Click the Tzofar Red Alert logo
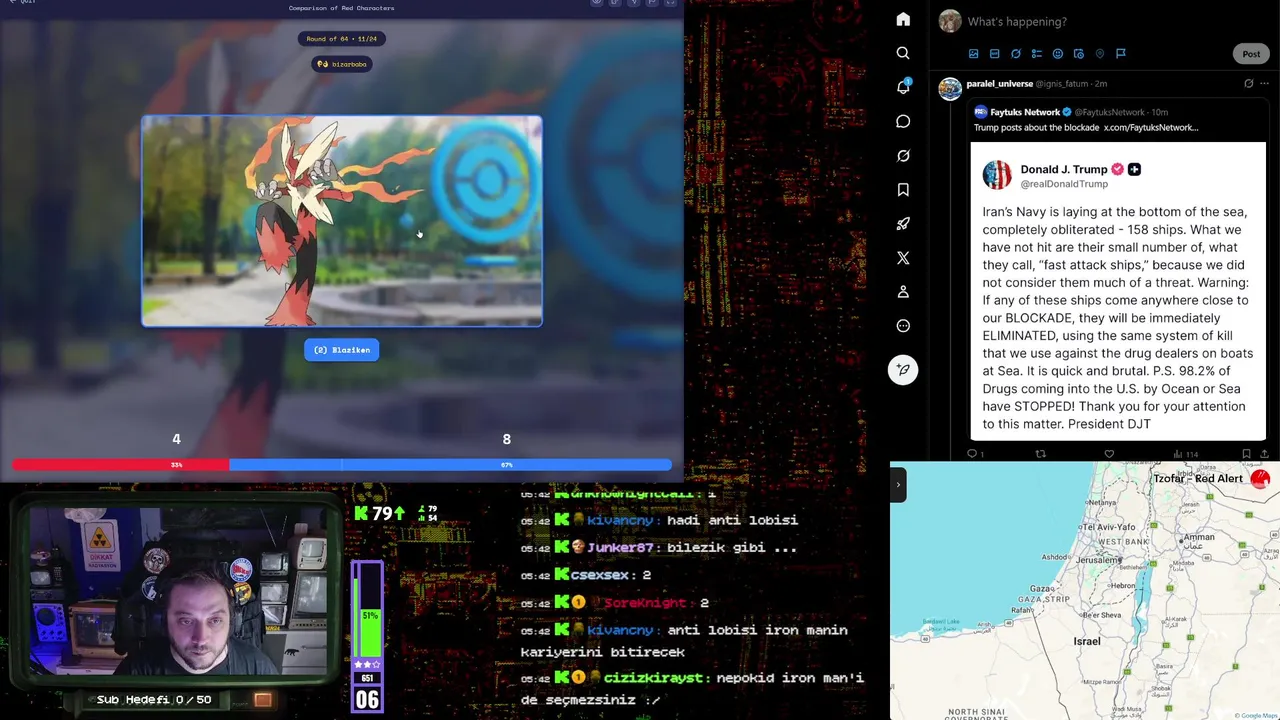Screen dimensions: 1280x720 [x=1260, y=479]
